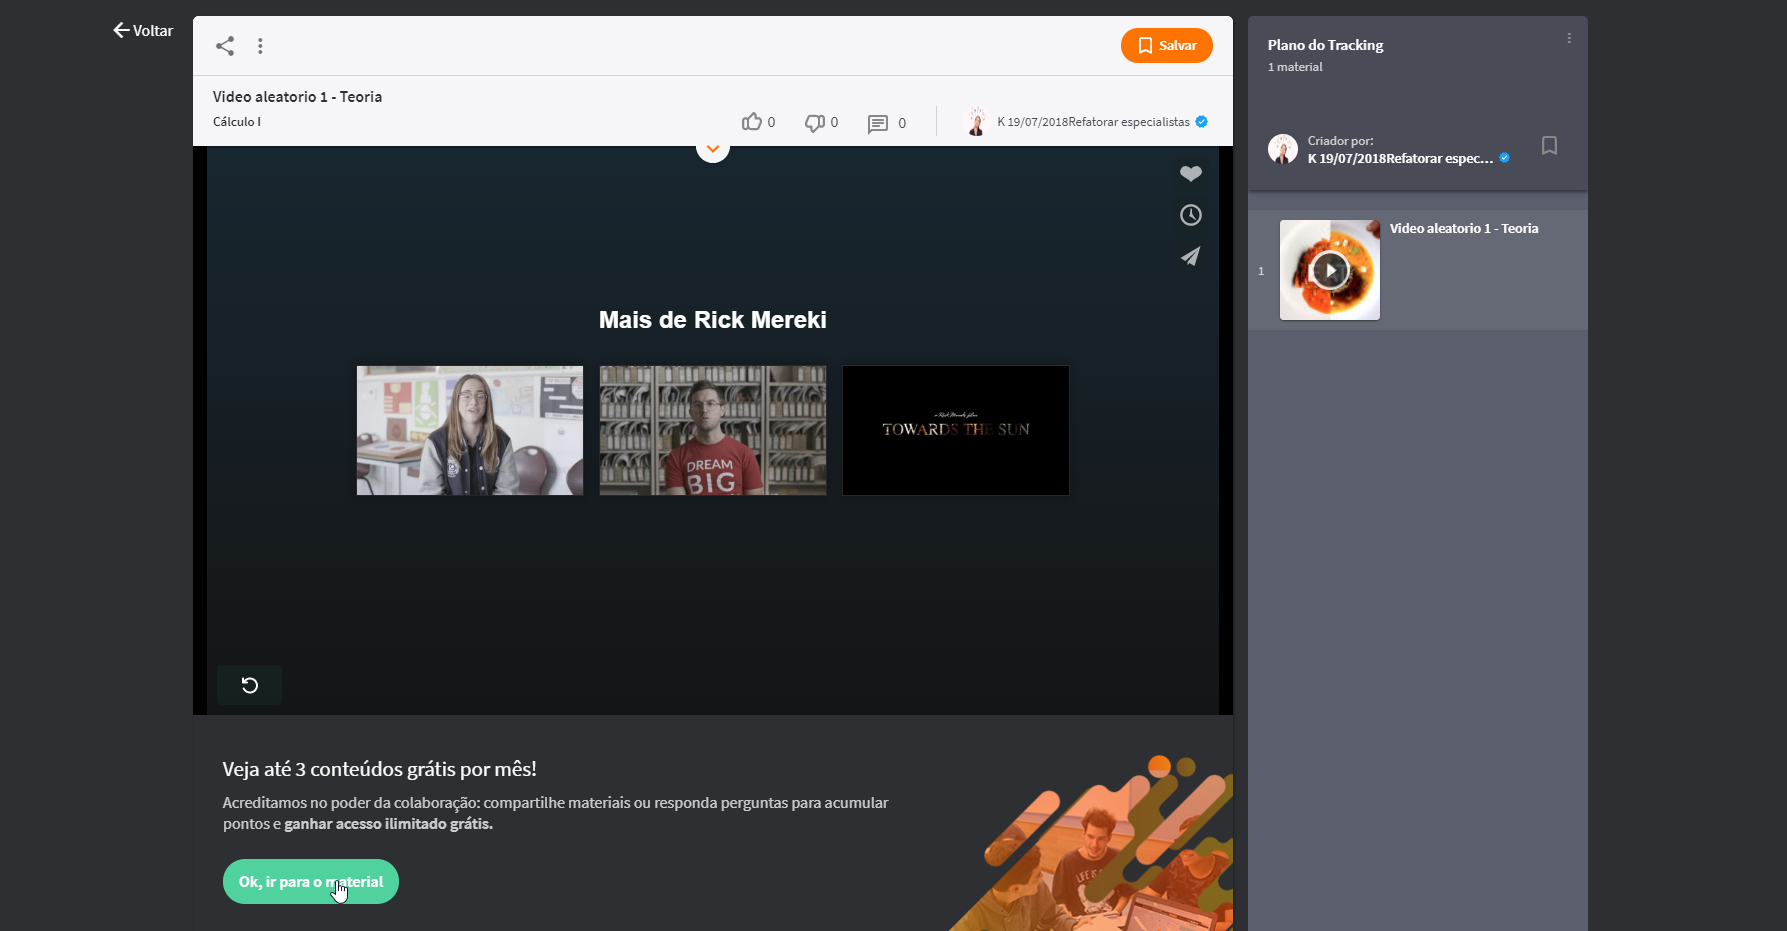Open the woman in classroom video thumbnail
Viewport: 1787px width, 931px height.
470,430
